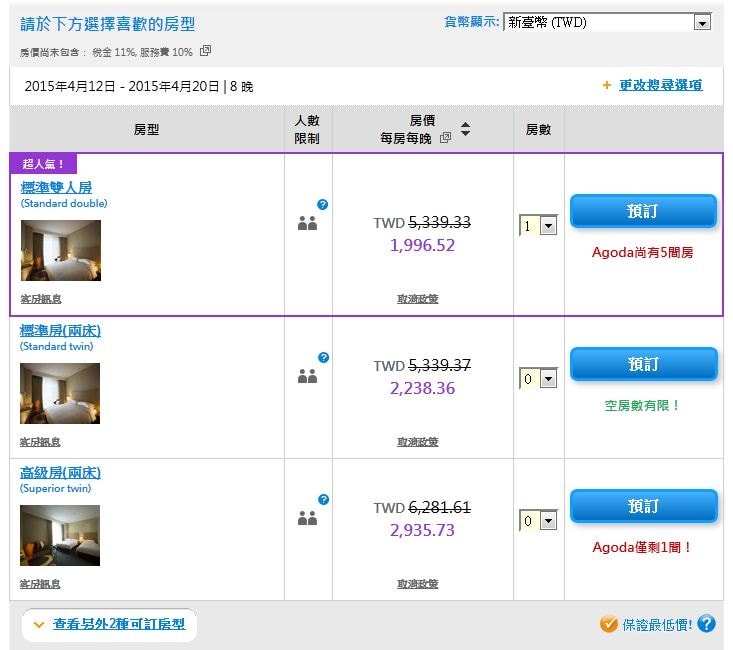
Task: Open room quantity dropdown for Standard twin
Action: tap(538, 379)
